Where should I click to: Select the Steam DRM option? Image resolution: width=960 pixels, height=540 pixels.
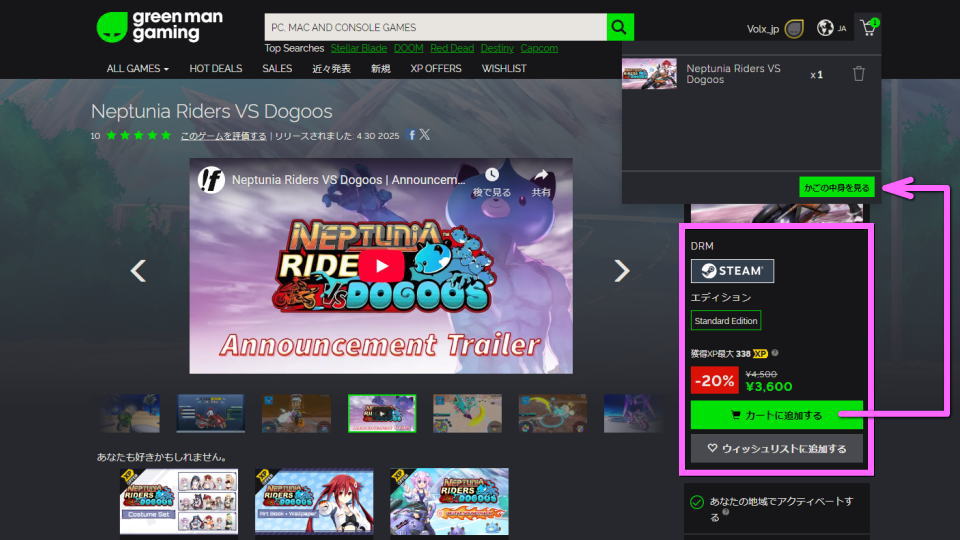pos(732,271)
